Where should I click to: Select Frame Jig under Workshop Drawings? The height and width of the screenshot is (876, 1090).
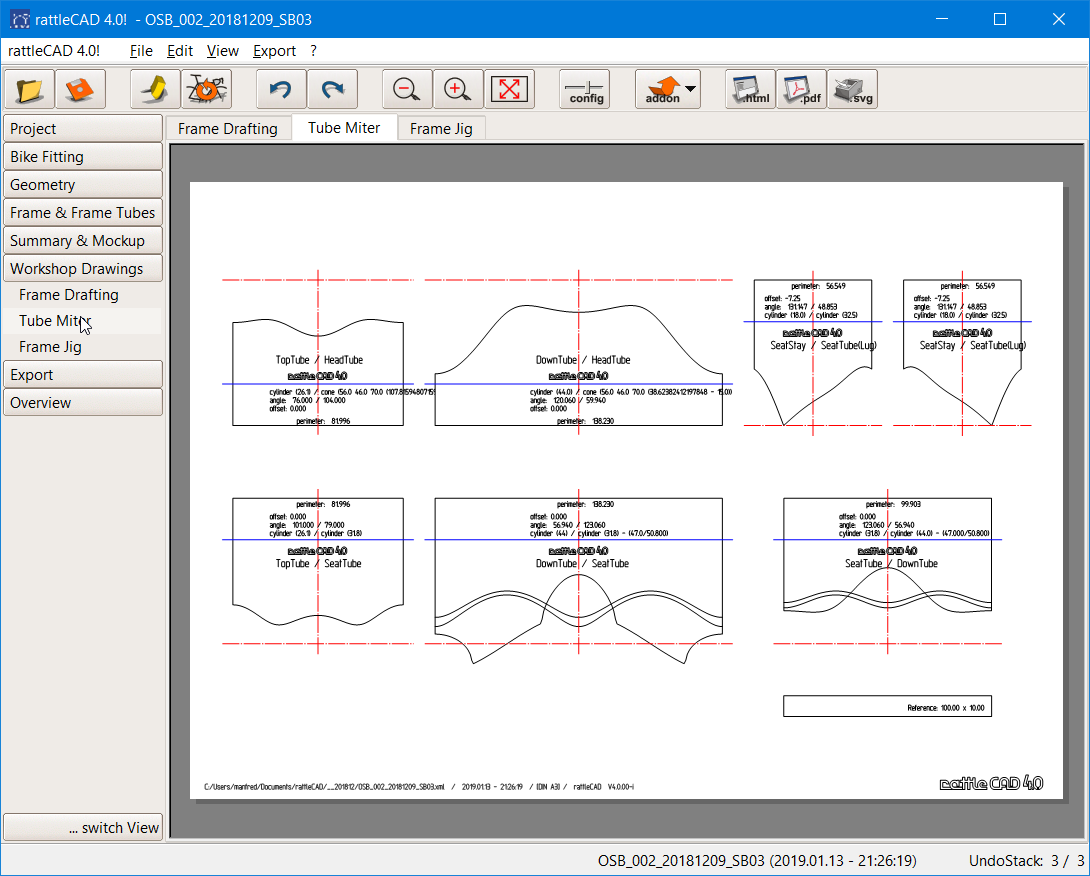click(x=50, y=347)
